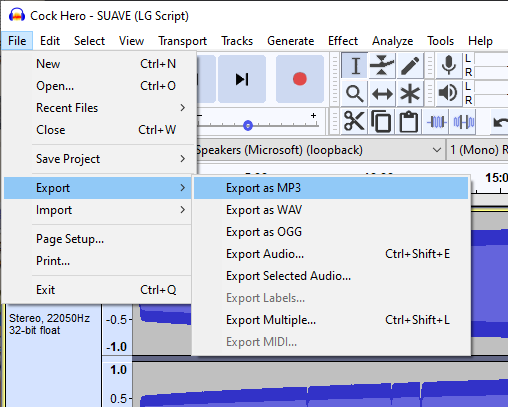The width and height of the screenshot is (508, 407).
Task: Click the Skip to End button
Action: [242, 79]
